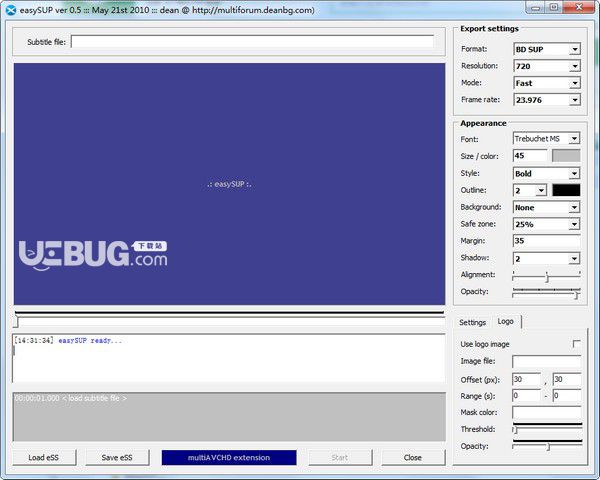Image resolution: width=600 pixels, height=480 pixels.
Task: Open the multiAVCHD extension button
Action: pyautogui.click(x=229, y=457)
